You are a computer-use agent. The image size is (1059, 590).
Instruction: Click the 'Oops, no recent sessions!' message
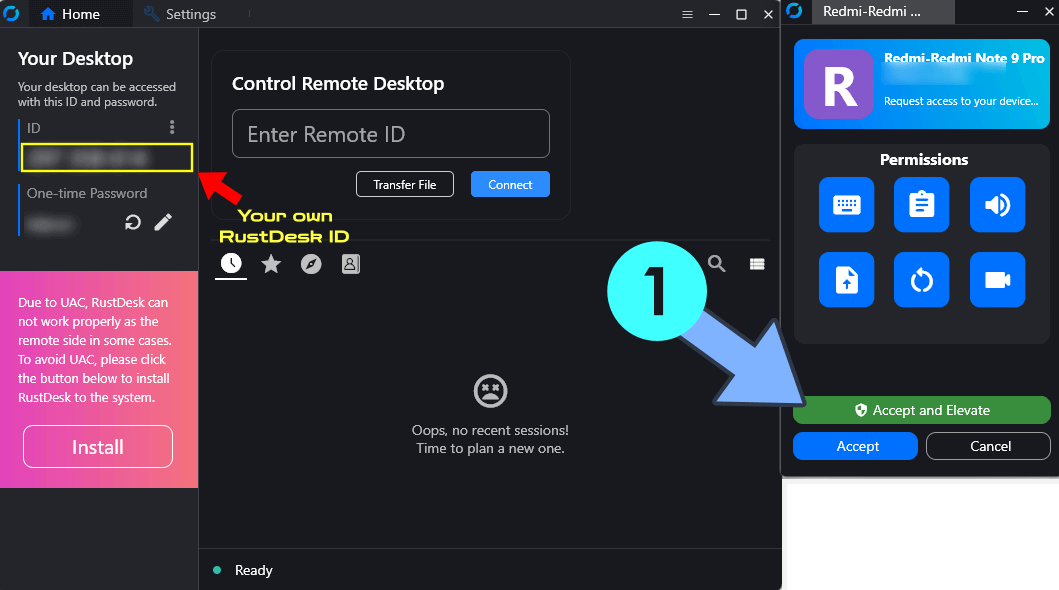490,430
